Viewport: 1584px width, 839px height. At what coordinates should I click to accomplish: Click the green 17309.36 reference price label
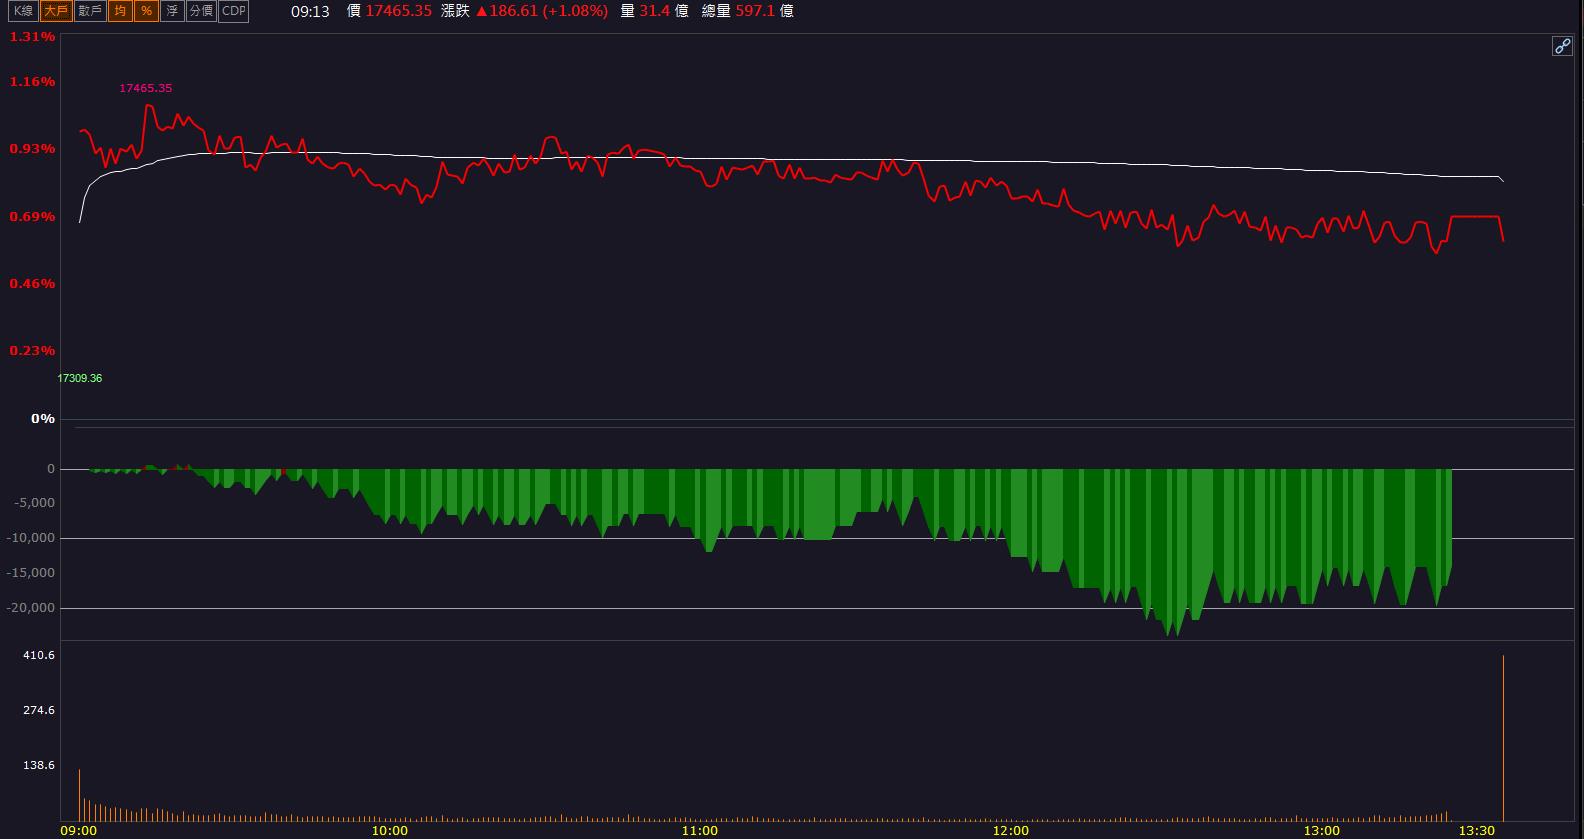click(x=80, y=378)
